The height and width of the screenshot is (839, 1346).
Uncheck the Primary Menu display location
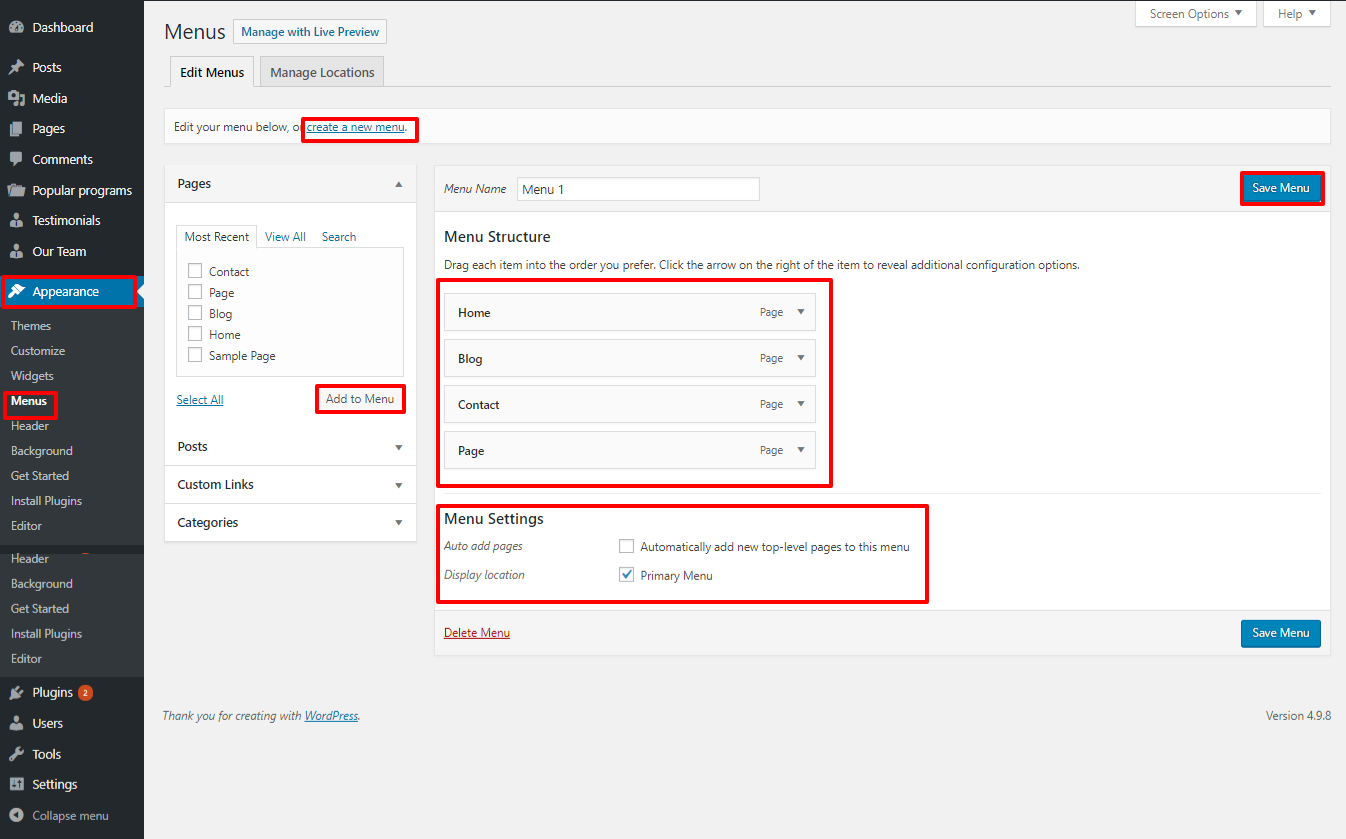point(627,575)
